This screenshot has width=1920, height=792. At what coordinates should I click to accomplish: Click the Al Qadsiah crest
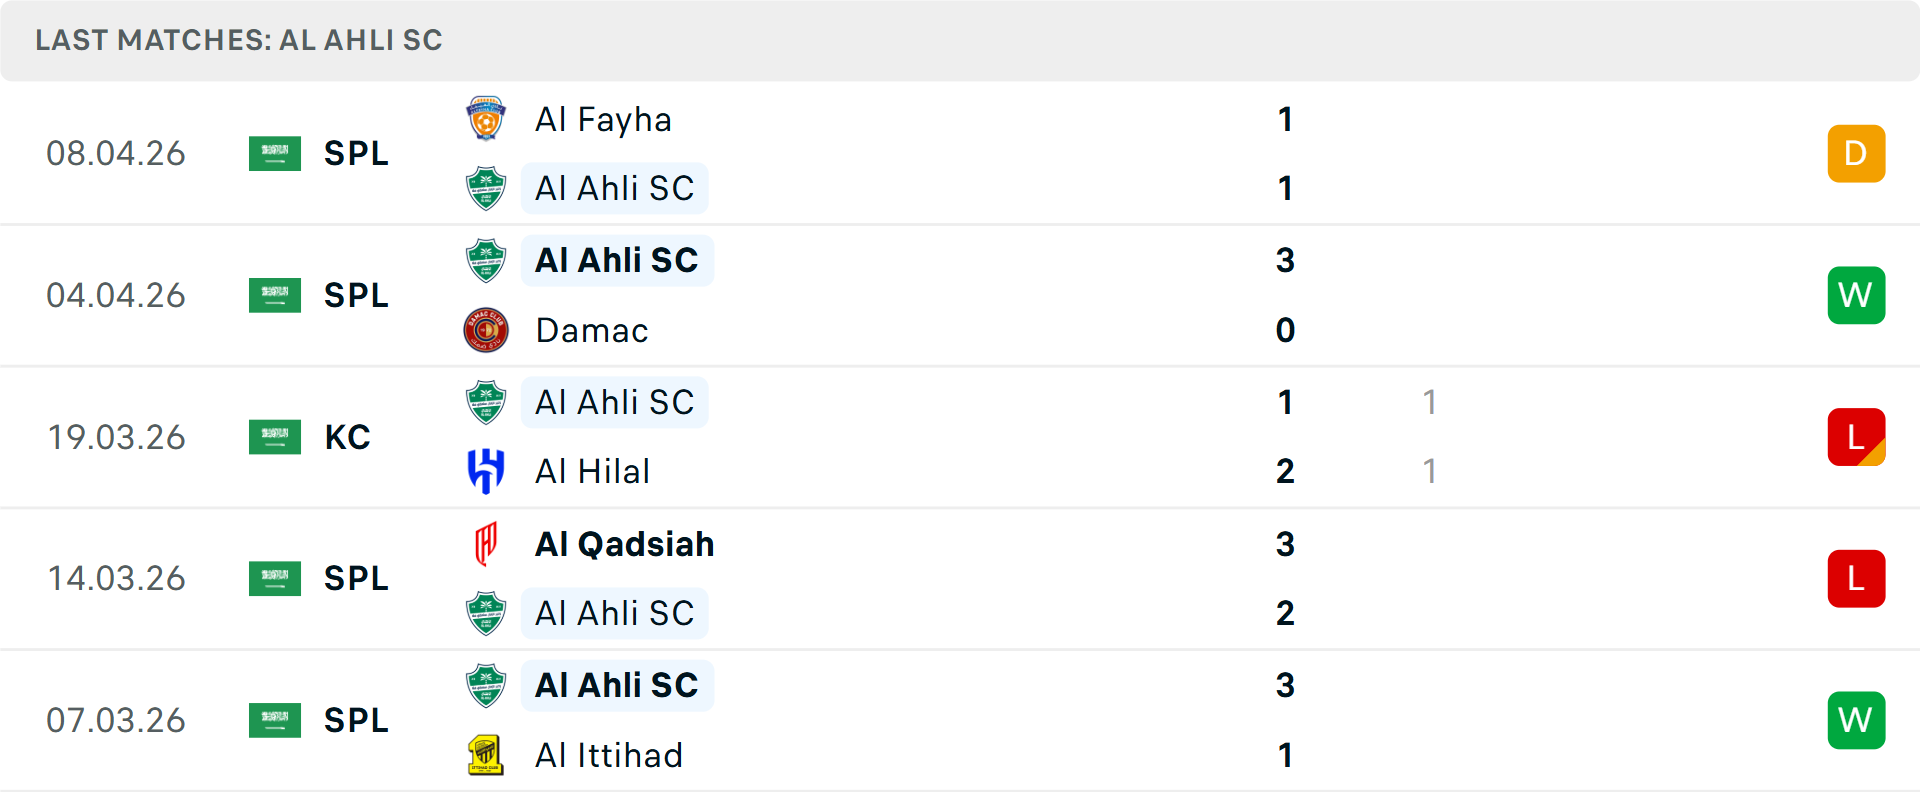(x=487, y=544)
